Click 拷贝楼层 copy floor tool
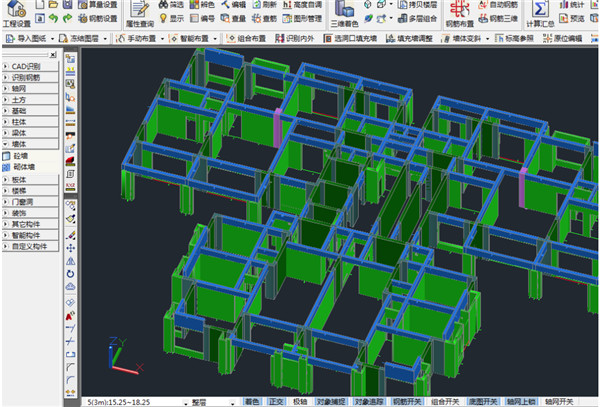Screen dimensions: 600x407 [x=417, y=5]
